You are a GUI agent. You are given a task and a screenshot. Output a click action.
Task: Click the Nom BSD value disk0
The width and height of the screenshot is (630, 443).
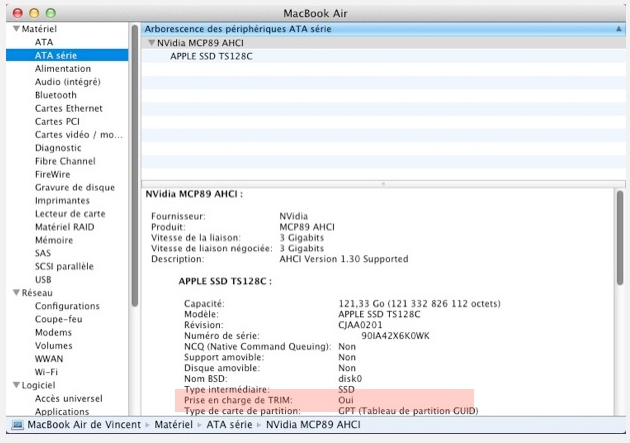coord(350,379)
